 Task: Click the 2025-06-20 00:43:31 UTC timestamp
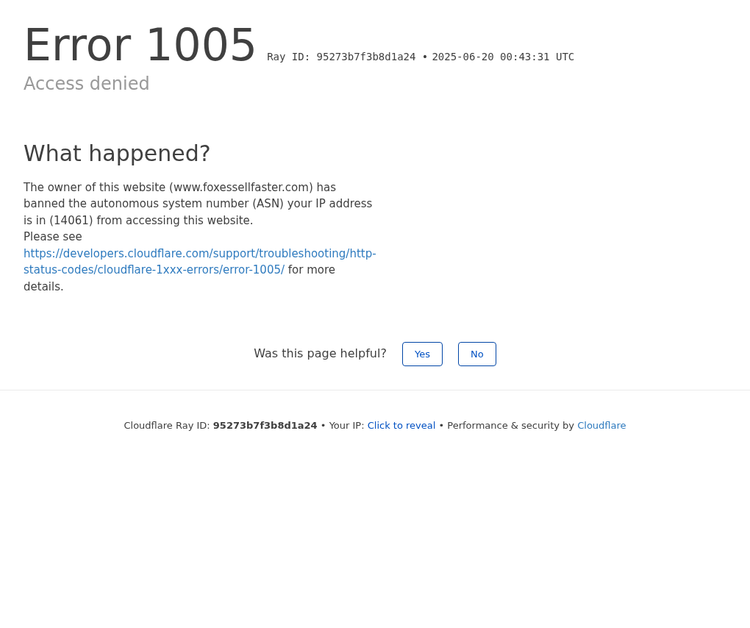pos(503,57)
